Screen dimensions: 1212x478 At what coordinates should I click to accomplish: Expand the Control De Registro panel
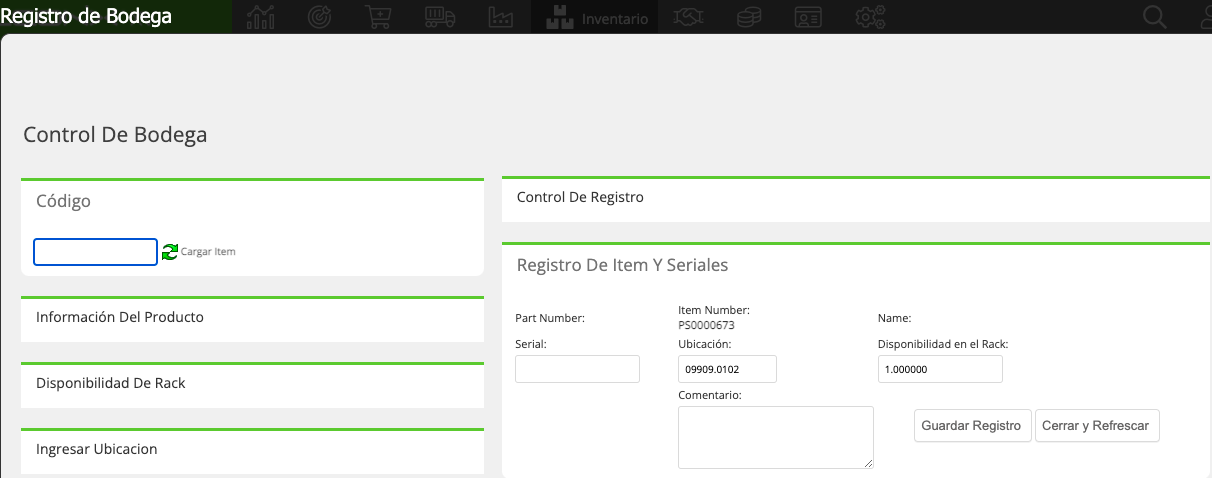[856, 198]
